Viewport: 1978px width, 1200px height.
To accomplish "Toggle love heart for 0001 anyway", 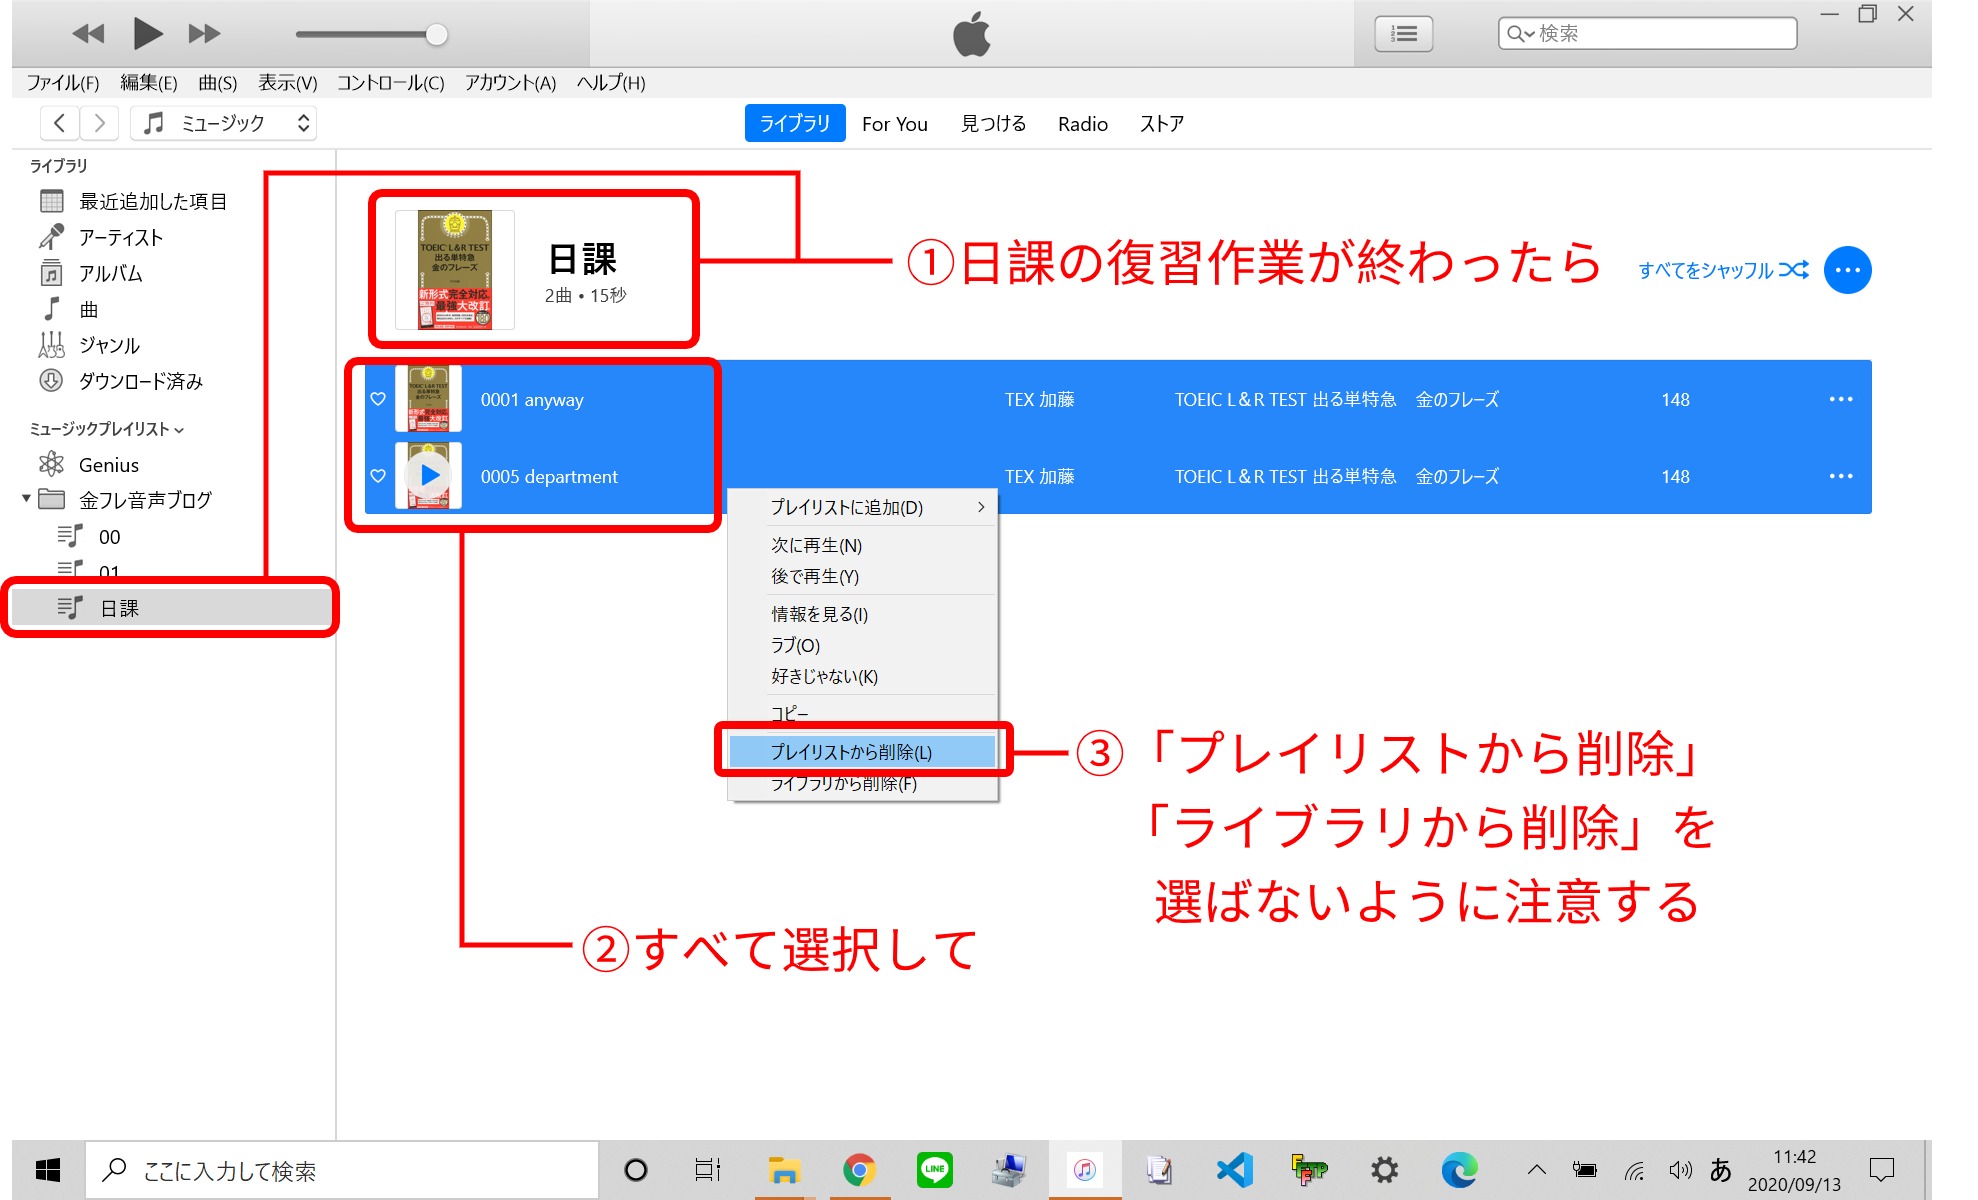I will [x=378, y=399].
